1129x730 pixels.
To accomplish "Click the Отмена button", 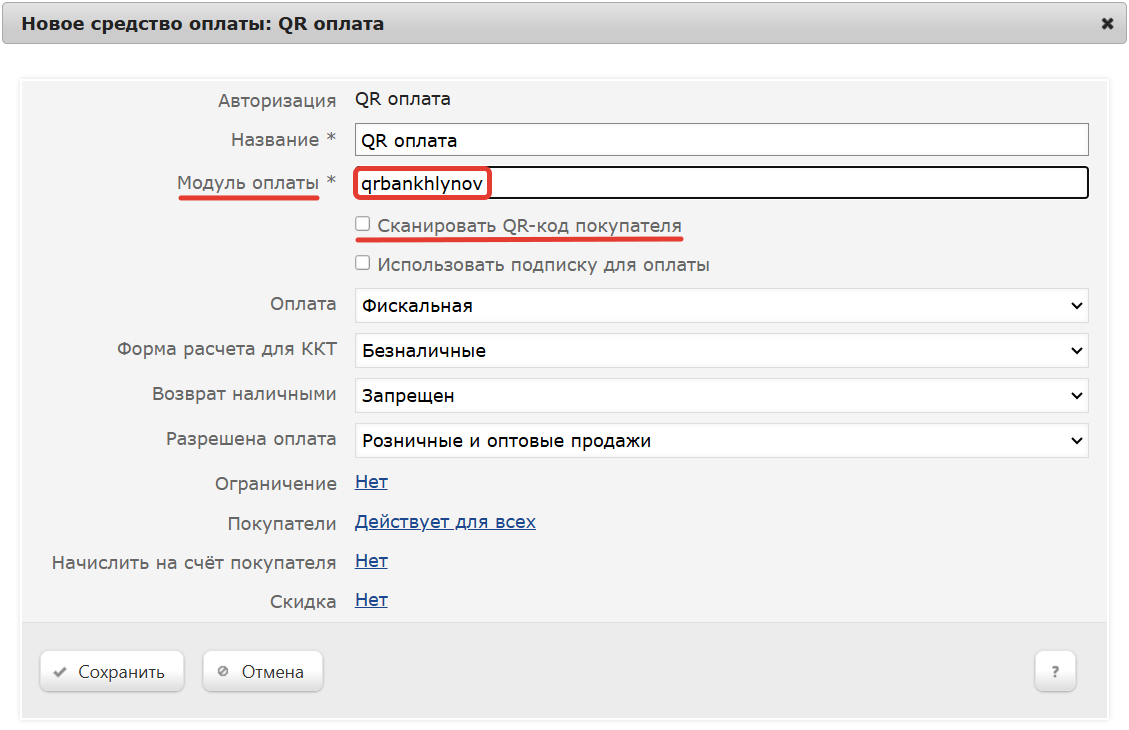I will [x=263, y=672].
